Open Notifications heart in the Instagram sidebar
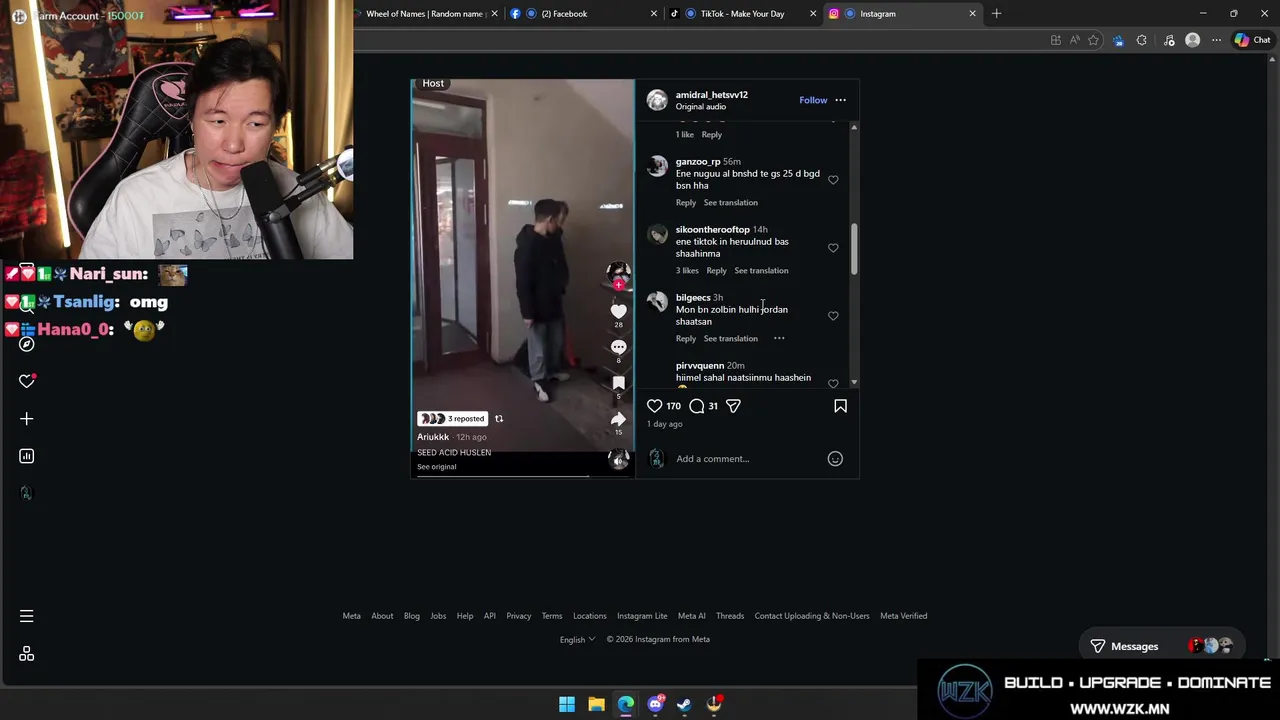The height and width of the screenshot is (720, 1280). point(27,381)
